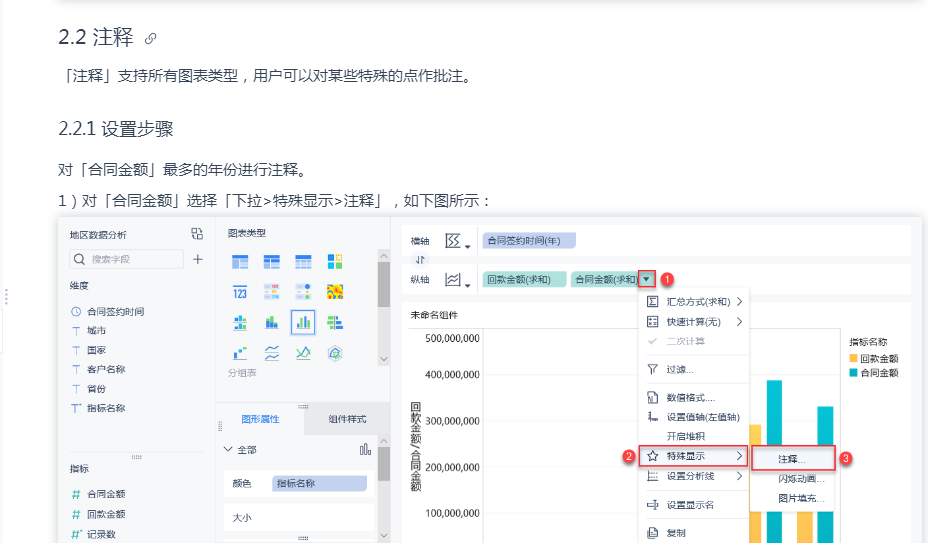Image resolution: width=928 pixels, height=543 pixels.
Task: Click the swap axes icon between 横轴 and 纵轴
Action: pyautogui.click(x=420, y=260)
